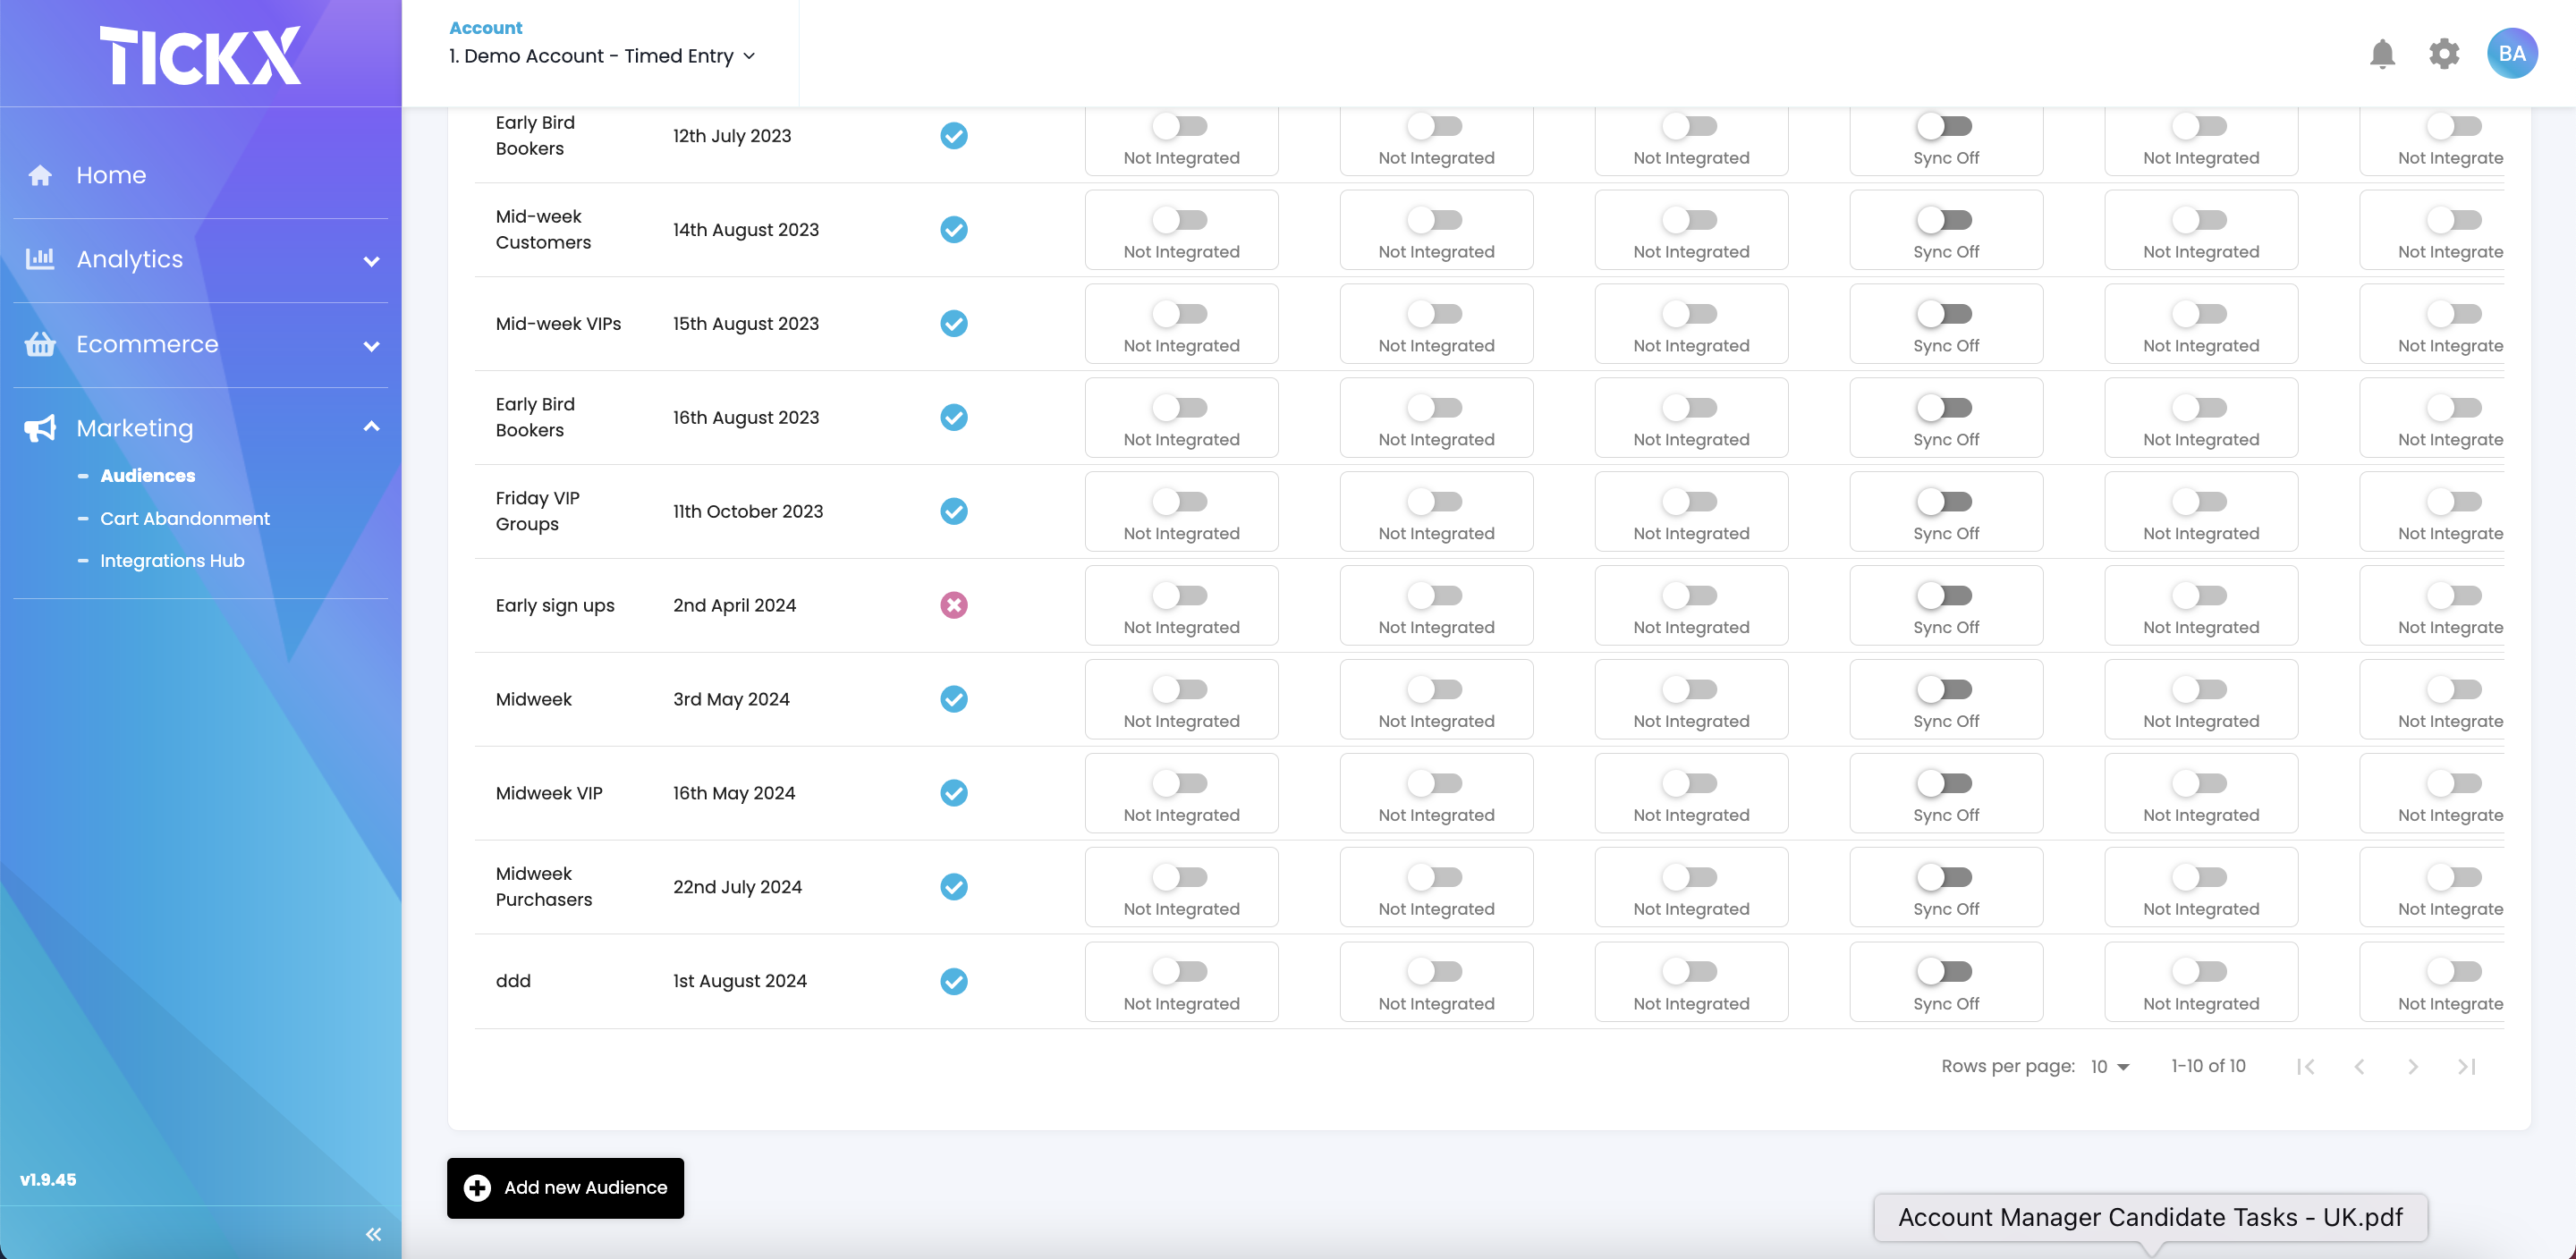This screenshot has height=1259, width=2576.
Task: Open Account Manager Candidate Tasks PDF download
Action: (2149, 1217)
